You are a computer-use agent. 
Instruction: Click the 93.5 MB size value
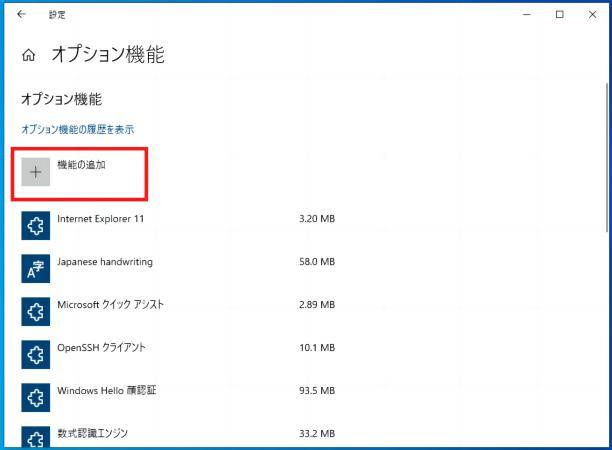(x=317, y=390)
